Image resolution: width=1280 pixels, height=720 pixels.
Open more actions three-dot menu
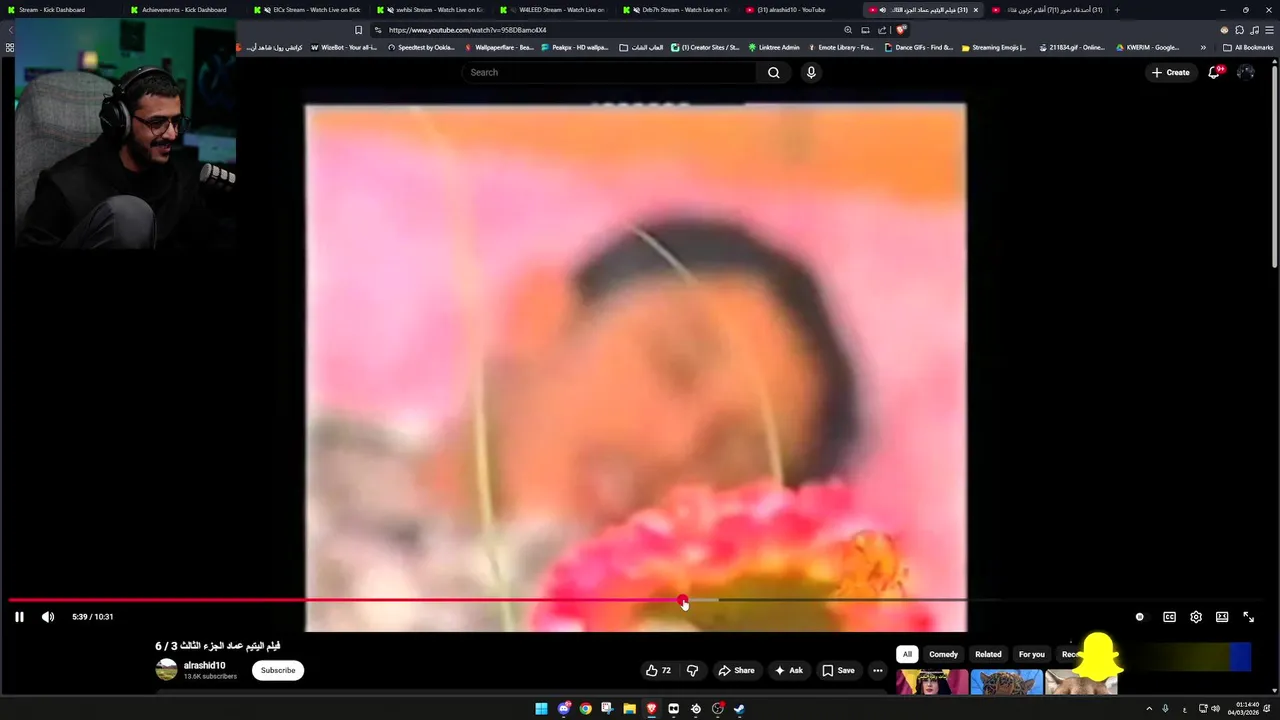click(x=877, y=670)
